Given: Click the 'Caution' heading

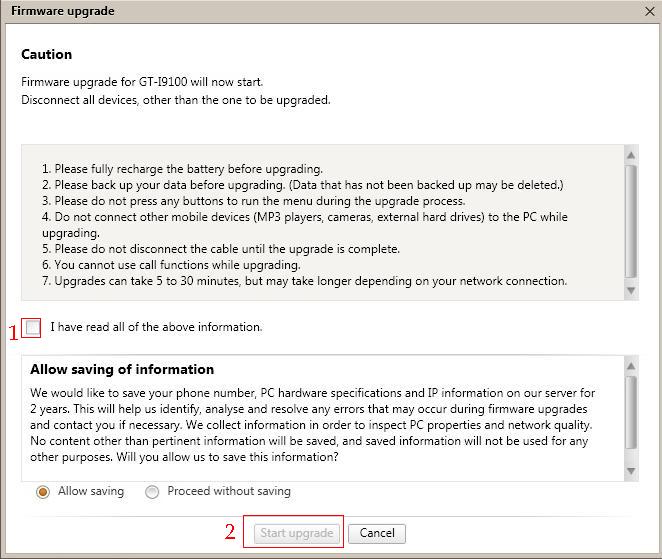Looking at the screenshot, I should pos(46,54).
